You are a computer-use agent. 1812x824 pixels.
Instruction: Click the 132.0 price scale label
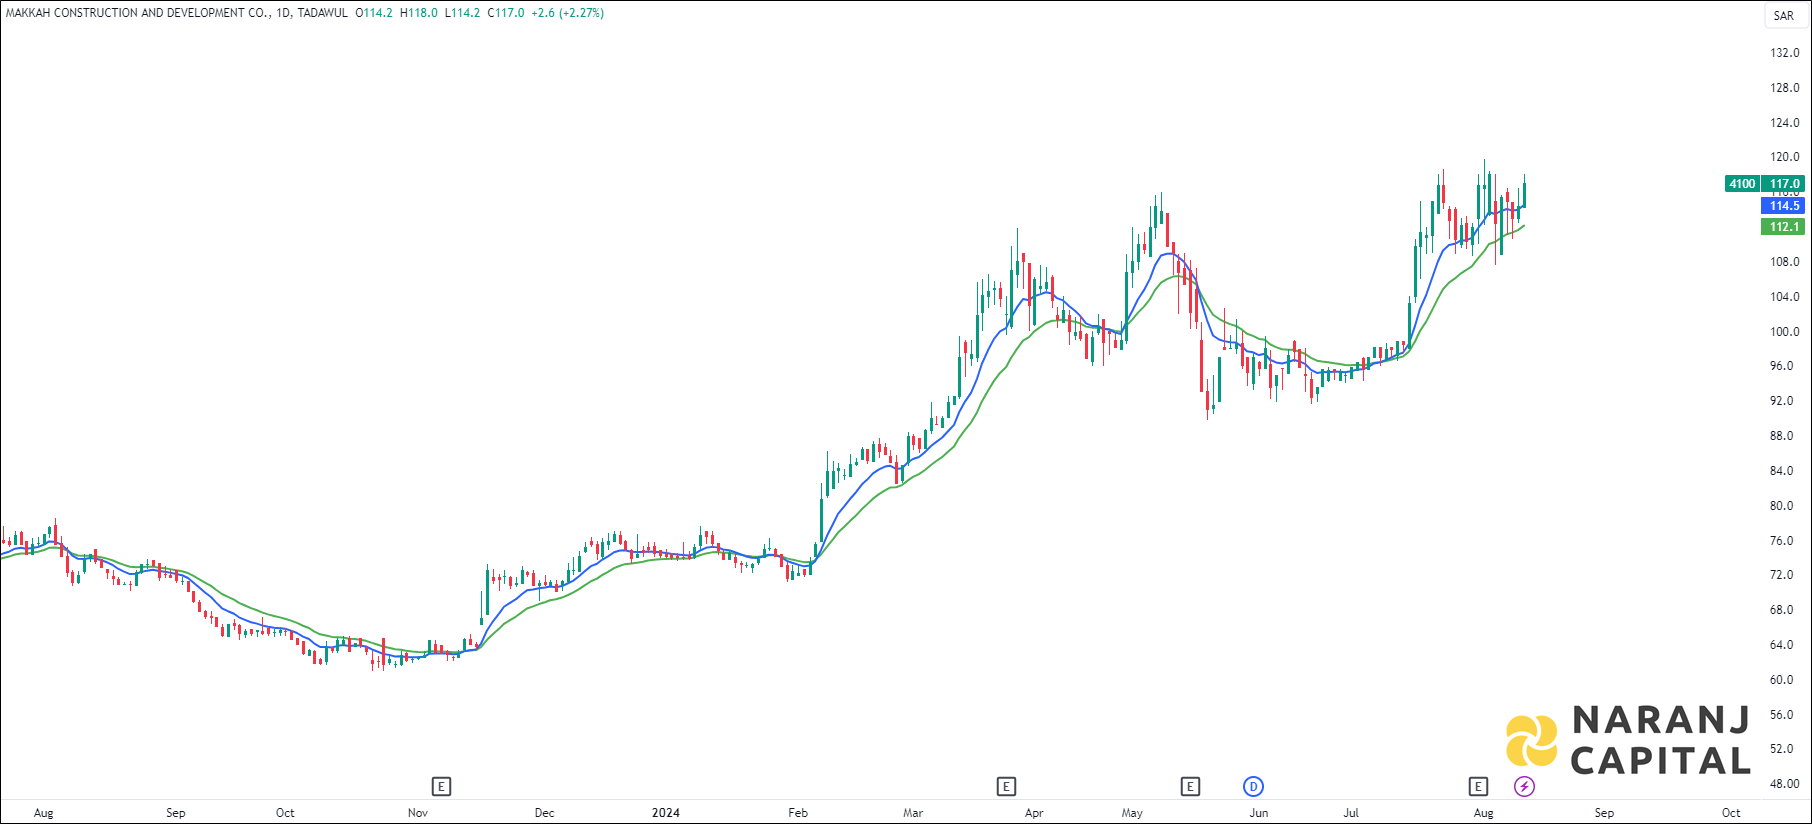tap(1784, 53)
